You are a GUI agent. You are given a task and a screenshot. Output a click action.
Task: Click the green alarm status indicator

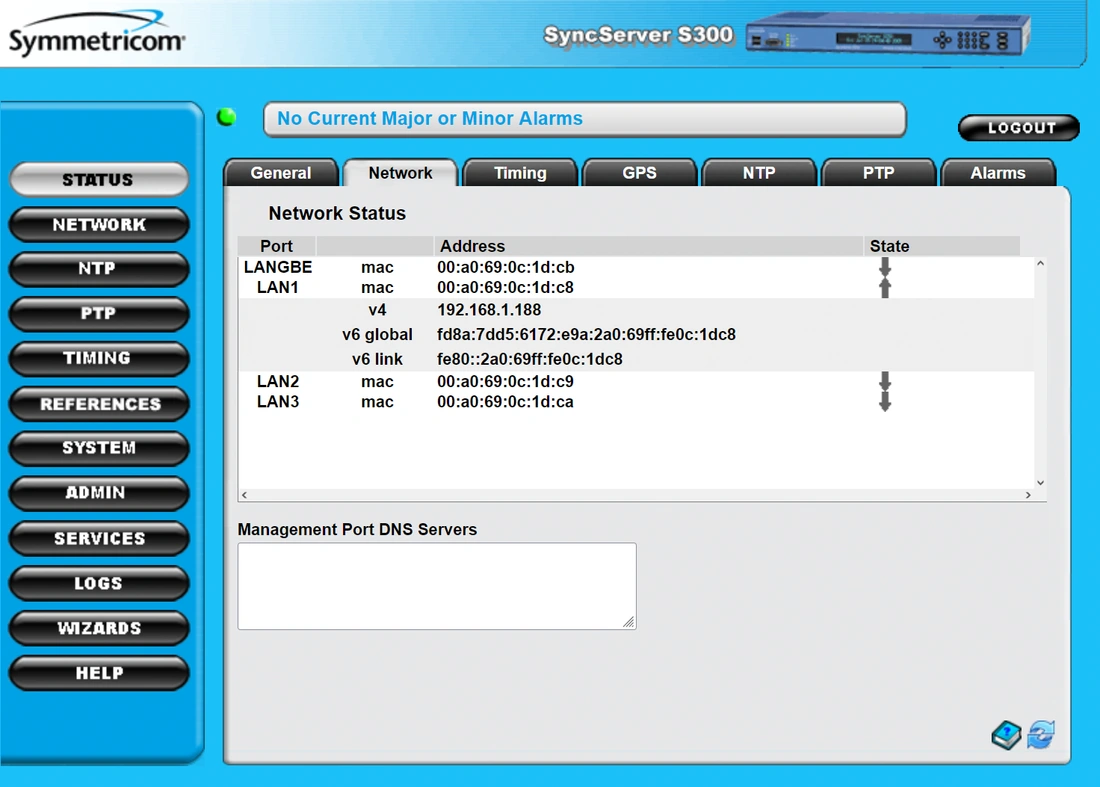pos(227,117)
